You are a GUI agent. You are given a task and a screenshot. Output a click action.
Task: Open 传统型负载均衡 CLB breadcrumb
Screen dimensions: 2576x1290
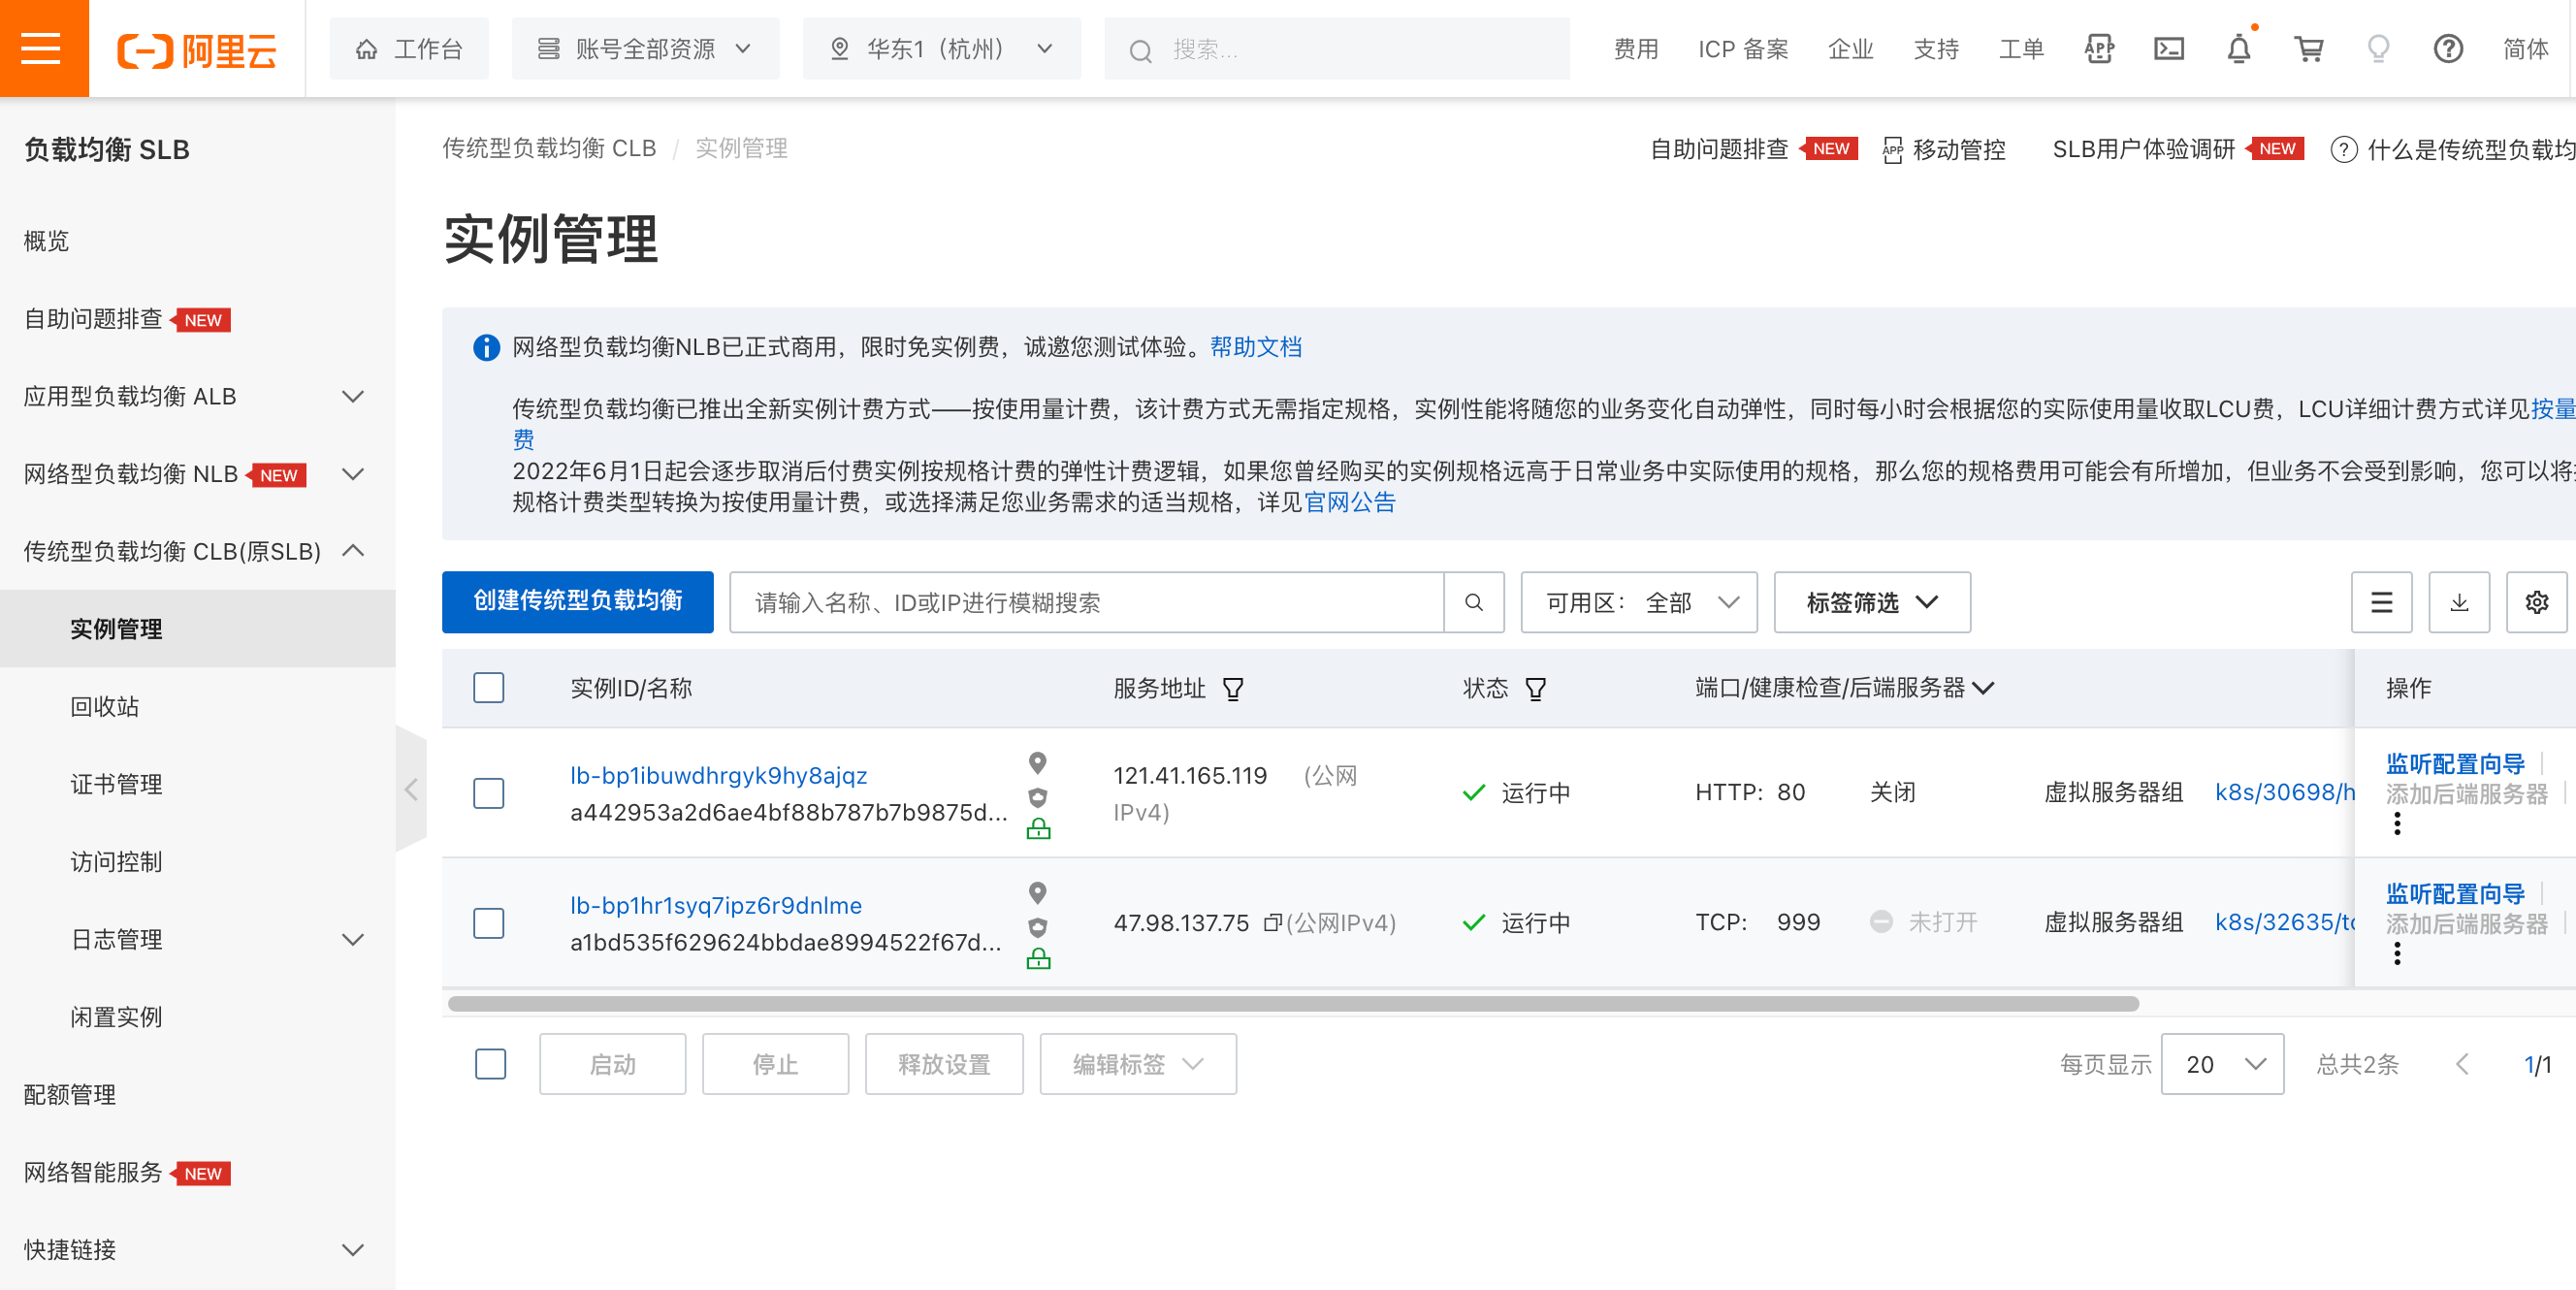tap(549, 148)
